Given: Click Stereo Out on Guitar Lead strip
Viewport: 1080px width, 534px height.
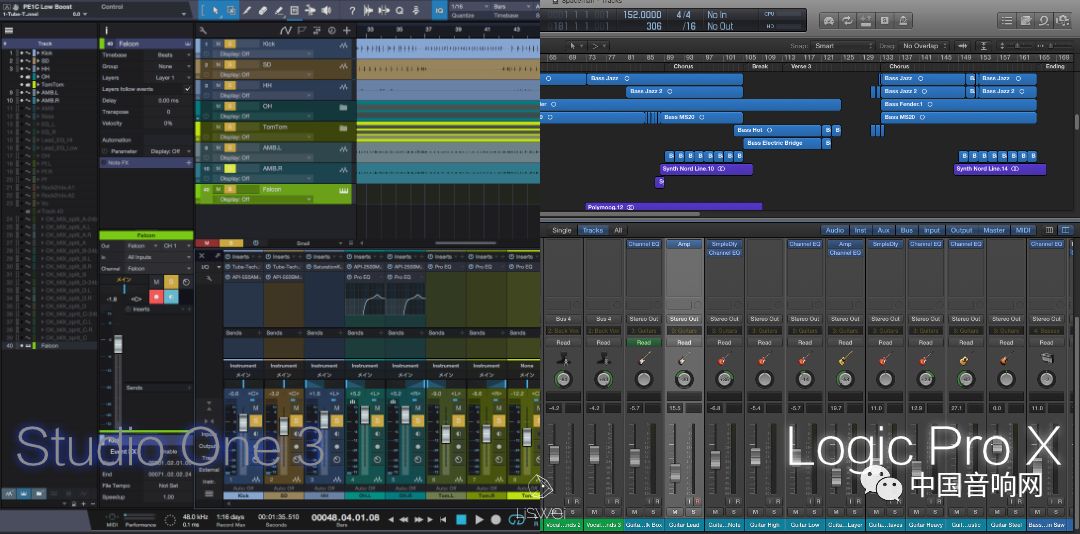Looking at the screenshot, I should click(684, 319).
